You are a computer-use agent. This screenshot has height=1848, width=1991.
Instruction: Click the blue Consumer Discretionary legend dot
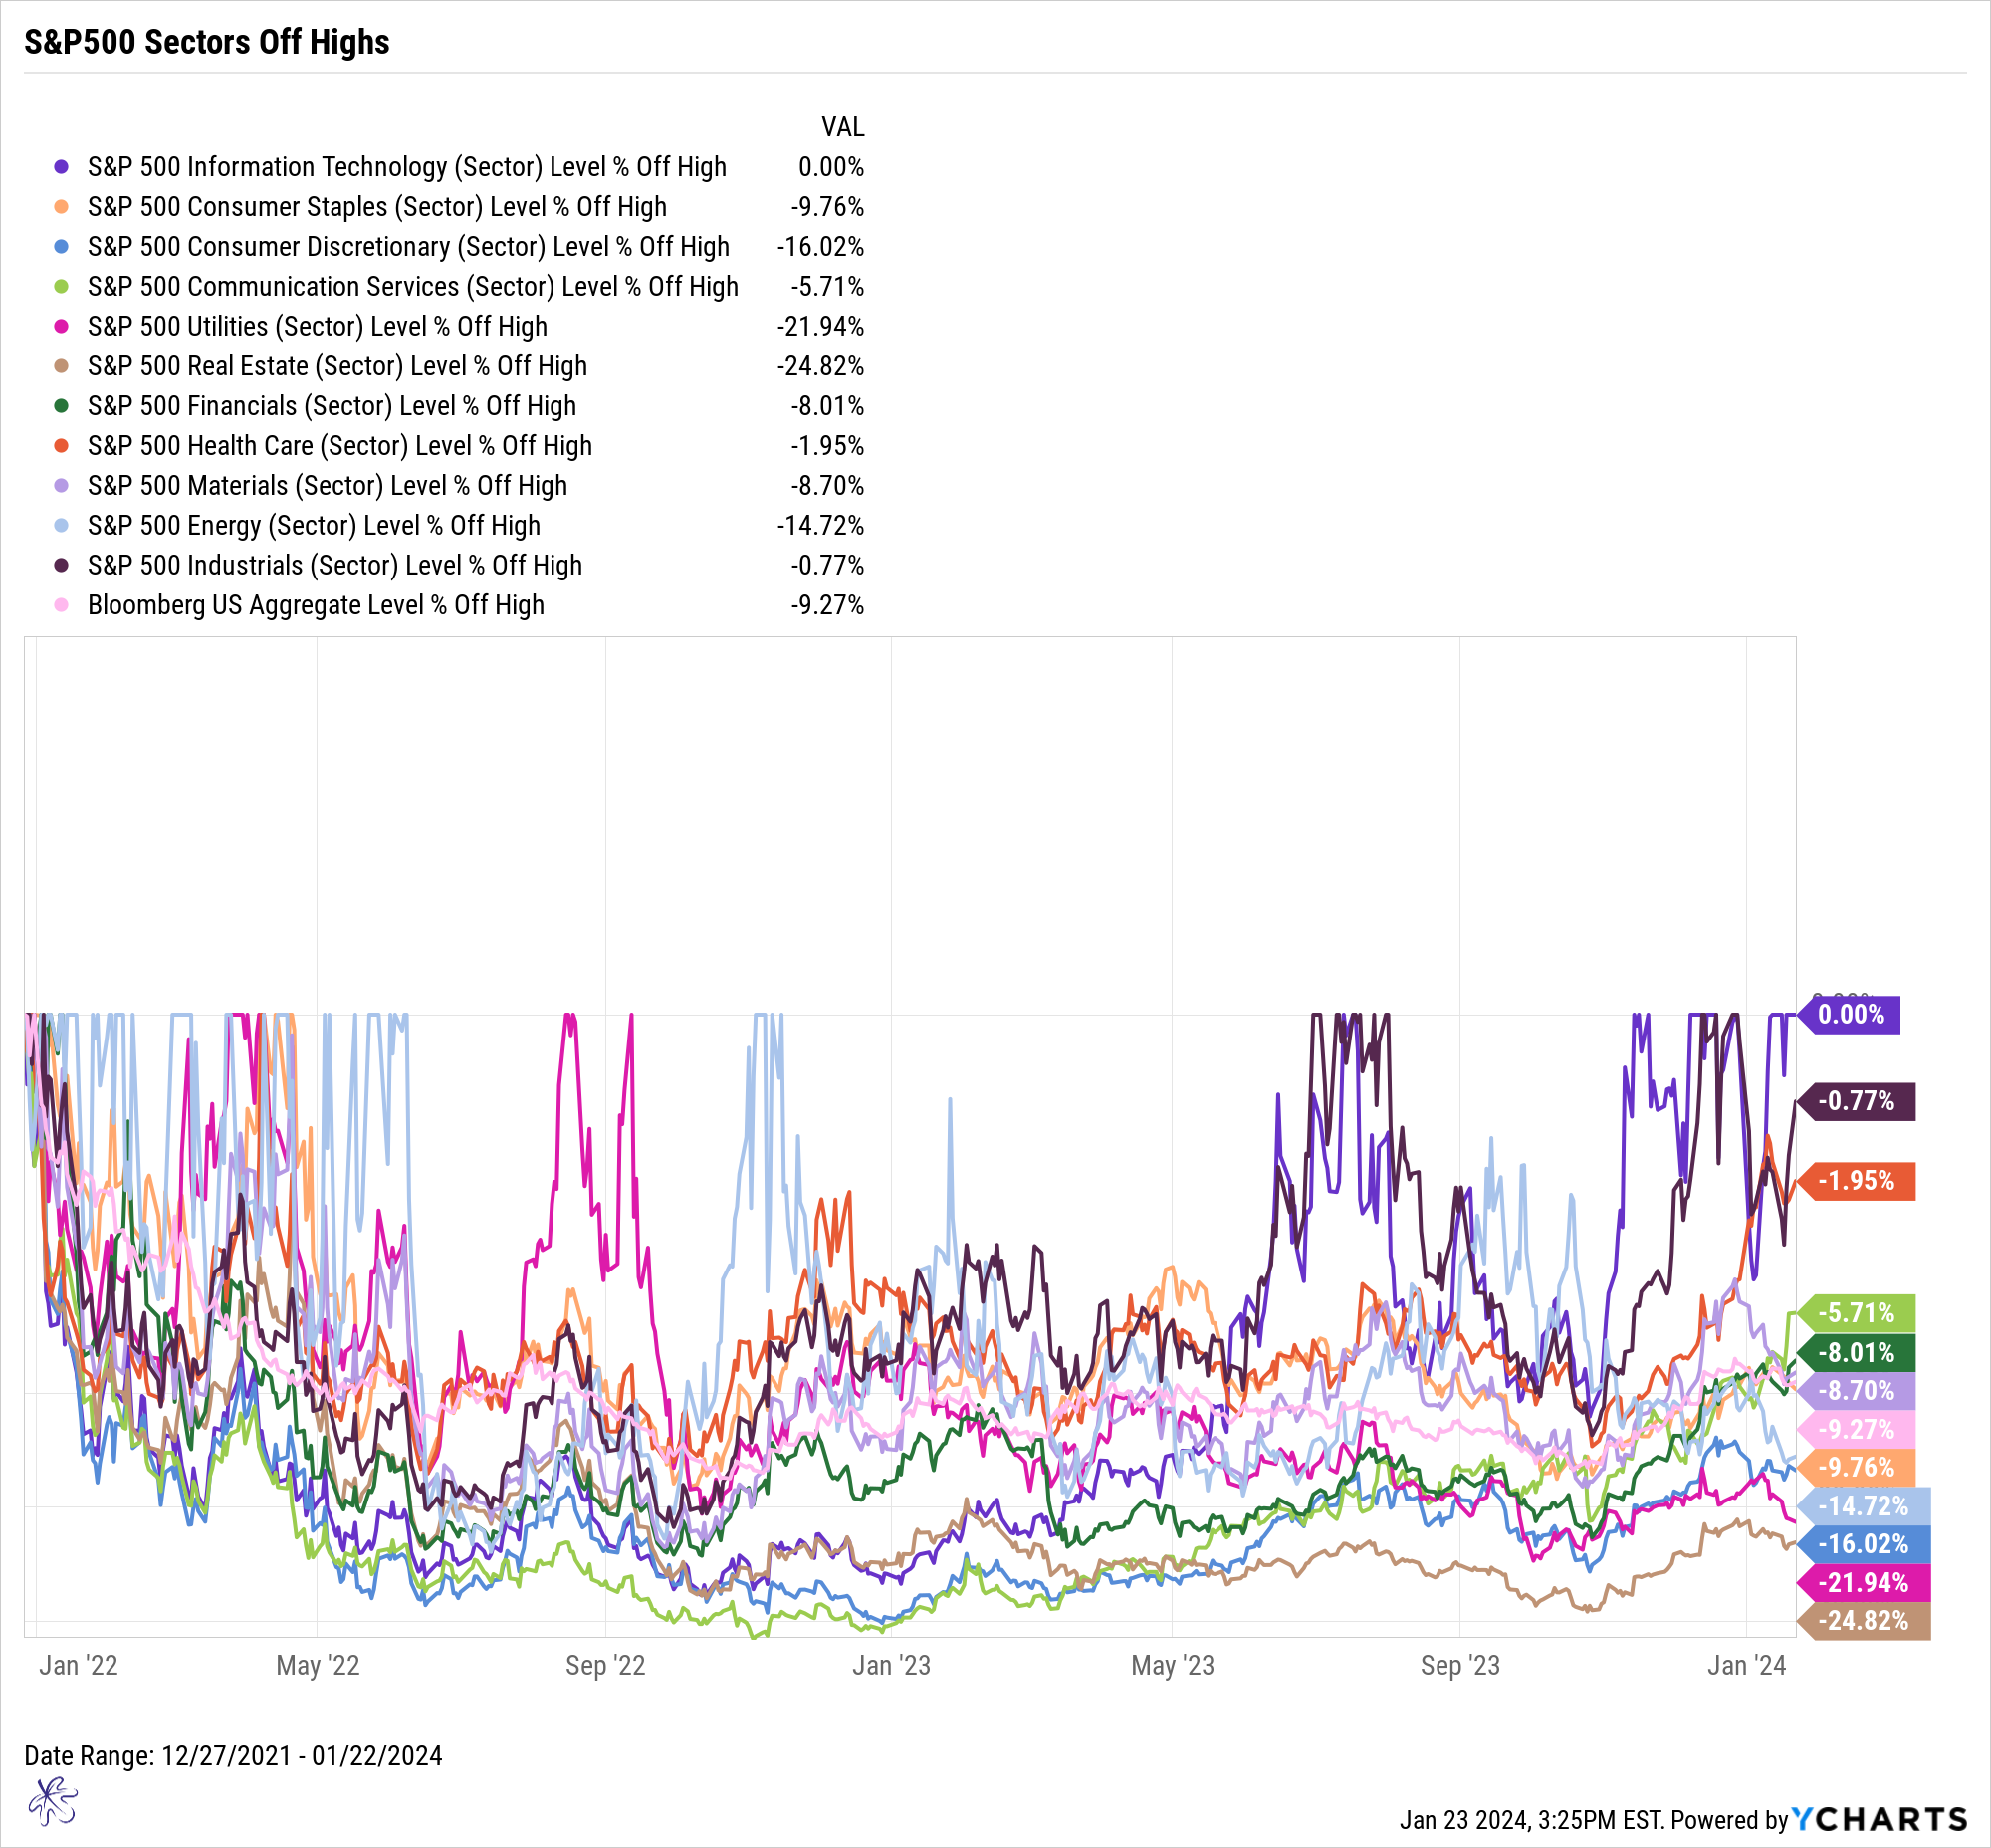click(x=61, y=247)
